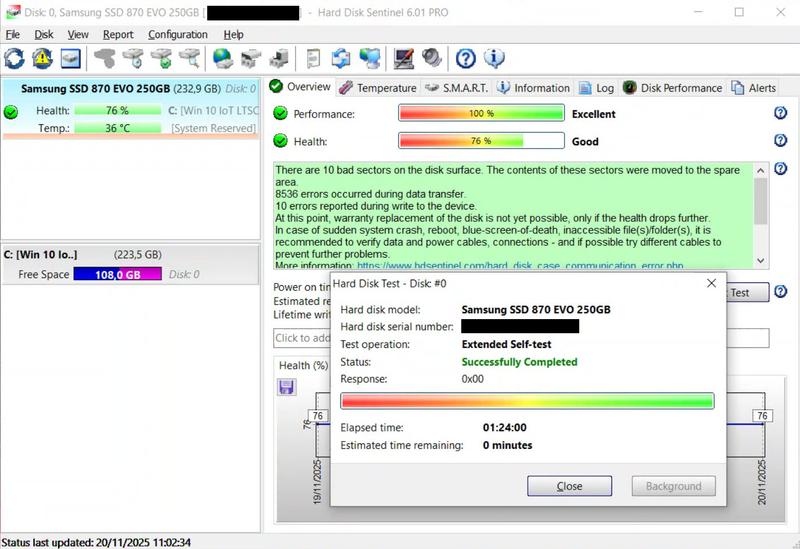Click the plain gray disk test toolbar icon
The height and width of the screenshot is (549, 800).
[105, 58]
